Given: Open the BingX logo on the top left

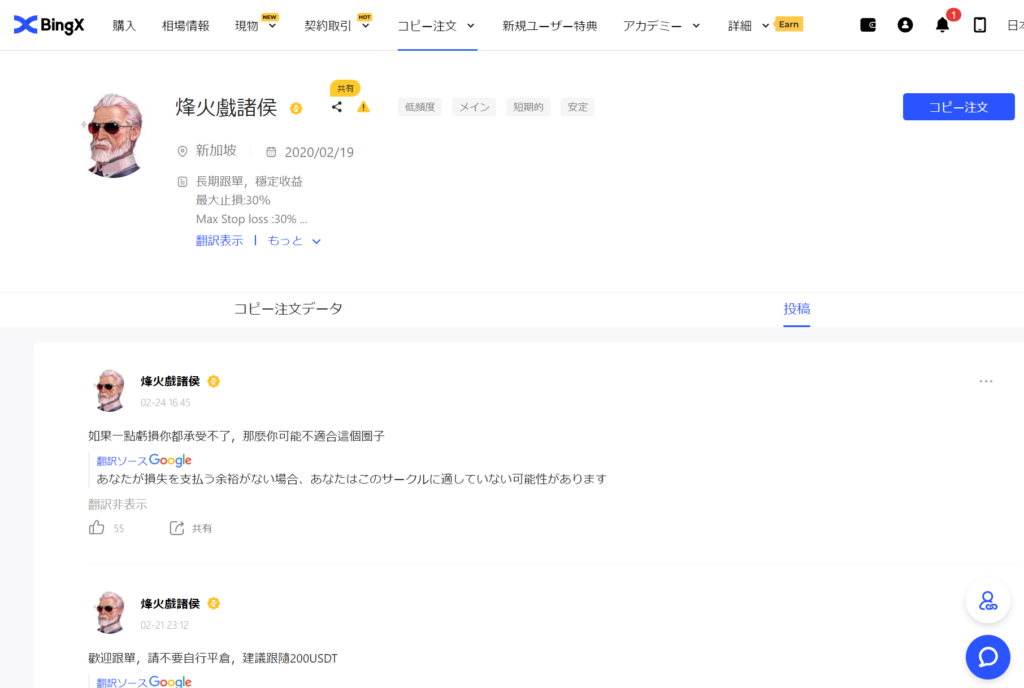Looking at the screenshot, I should click(48, 25).
